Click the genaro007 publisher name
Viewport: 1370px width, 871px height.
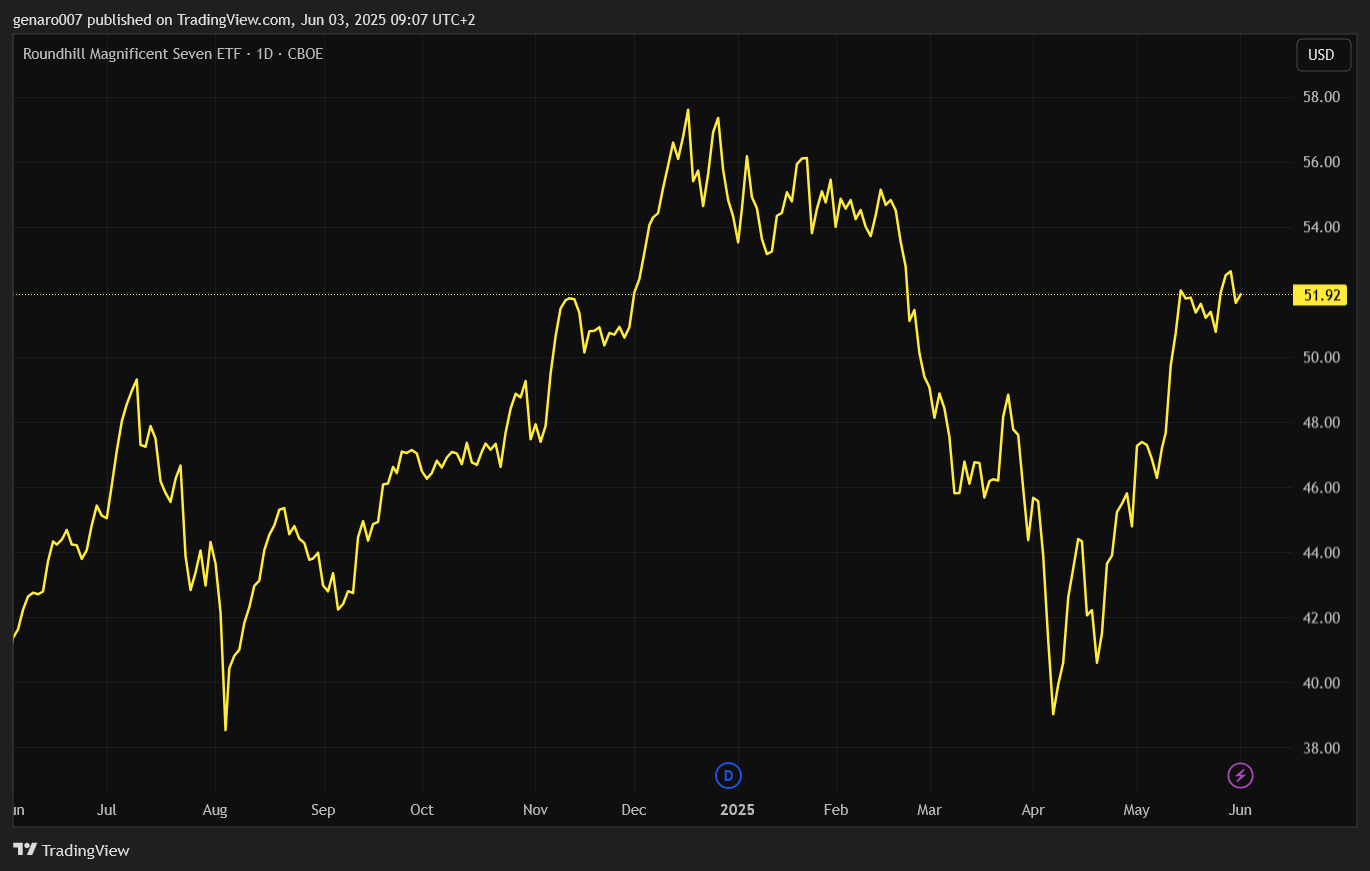tap(46, 20)
